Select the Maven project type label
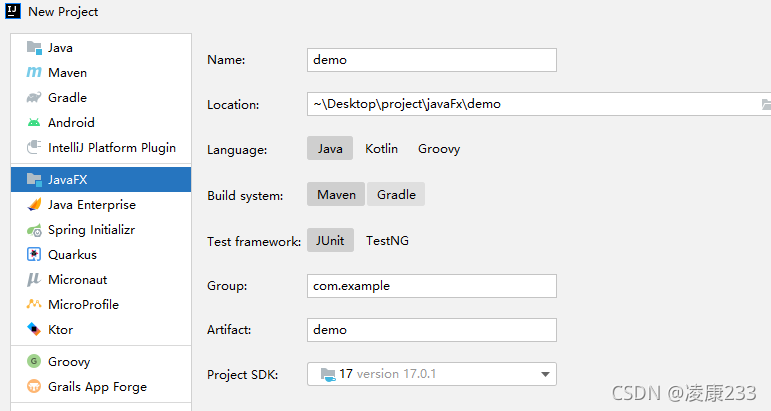Screen dimensions: 771x411 point(67,73)
